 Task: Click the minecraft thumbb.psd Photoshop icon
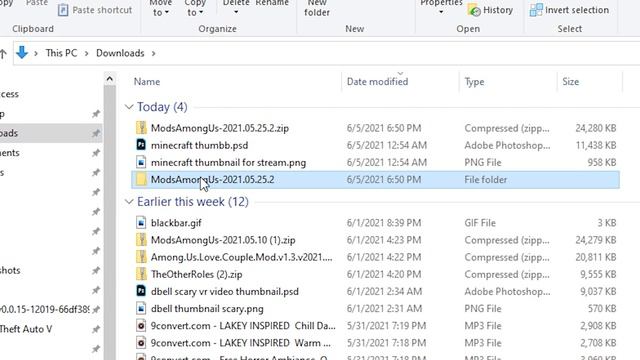pos(141,145)
